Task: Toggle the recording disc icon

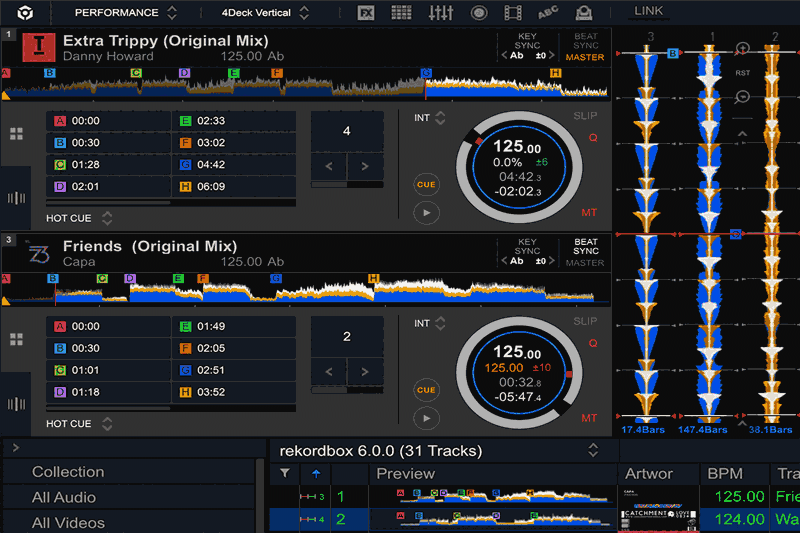Action: coord(479,13)
